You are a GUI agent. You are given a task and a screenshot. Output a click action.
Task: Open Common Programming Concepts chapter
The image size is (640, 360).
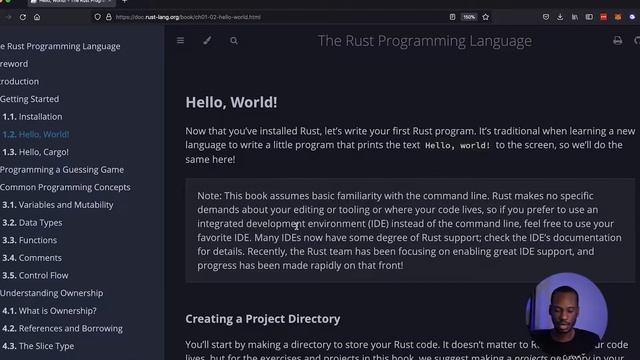point(65,187)
